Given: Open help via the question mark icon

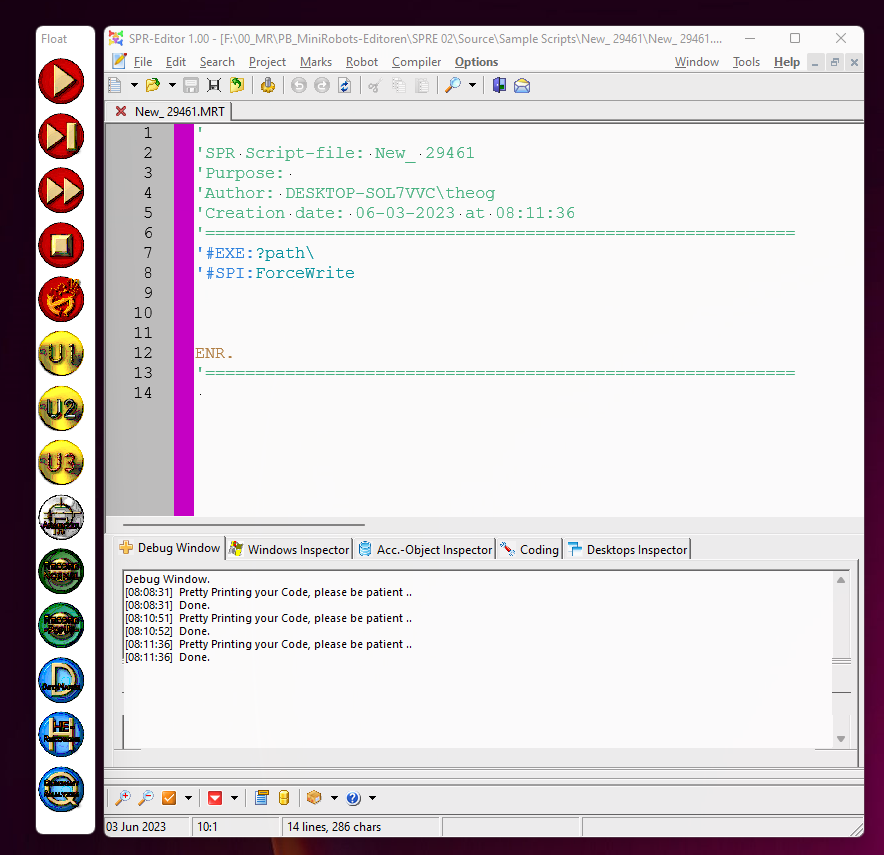Looking at the screenshot, I should [351, 798].
